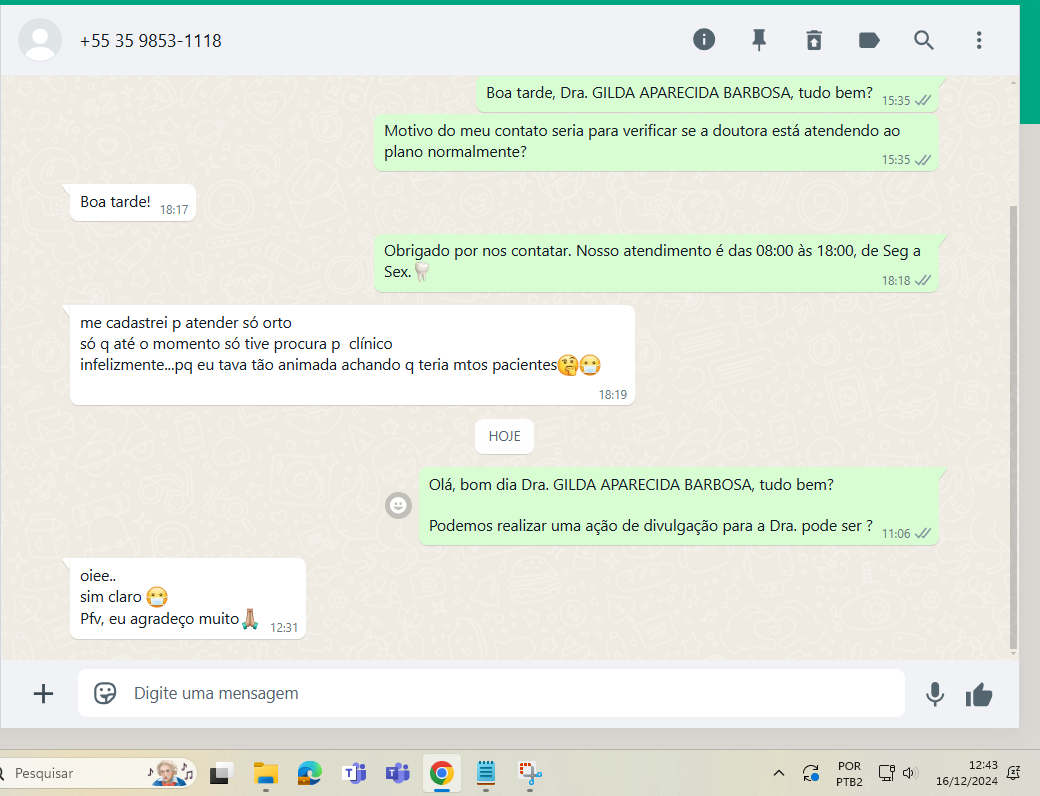Viewport: 1040px width, 796px height.
Task: Click the 'HOJE' date separator chip
Action: click(x=504, y=436)
